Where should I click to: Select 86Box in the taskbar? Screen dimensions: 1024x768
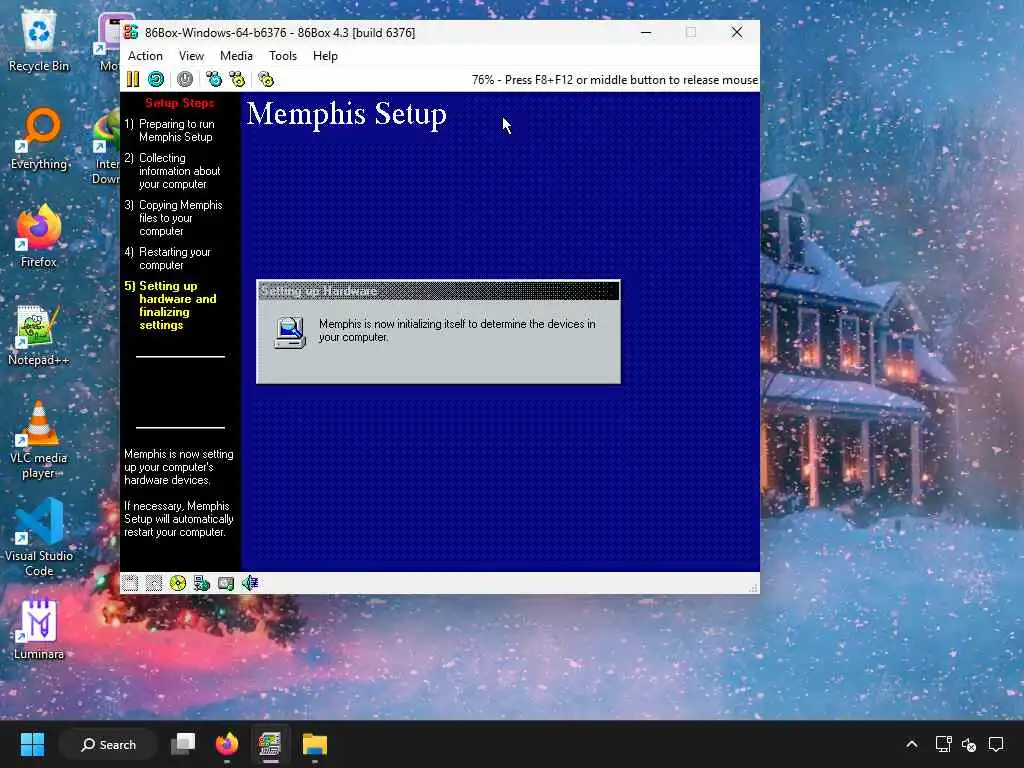[270, 744]
